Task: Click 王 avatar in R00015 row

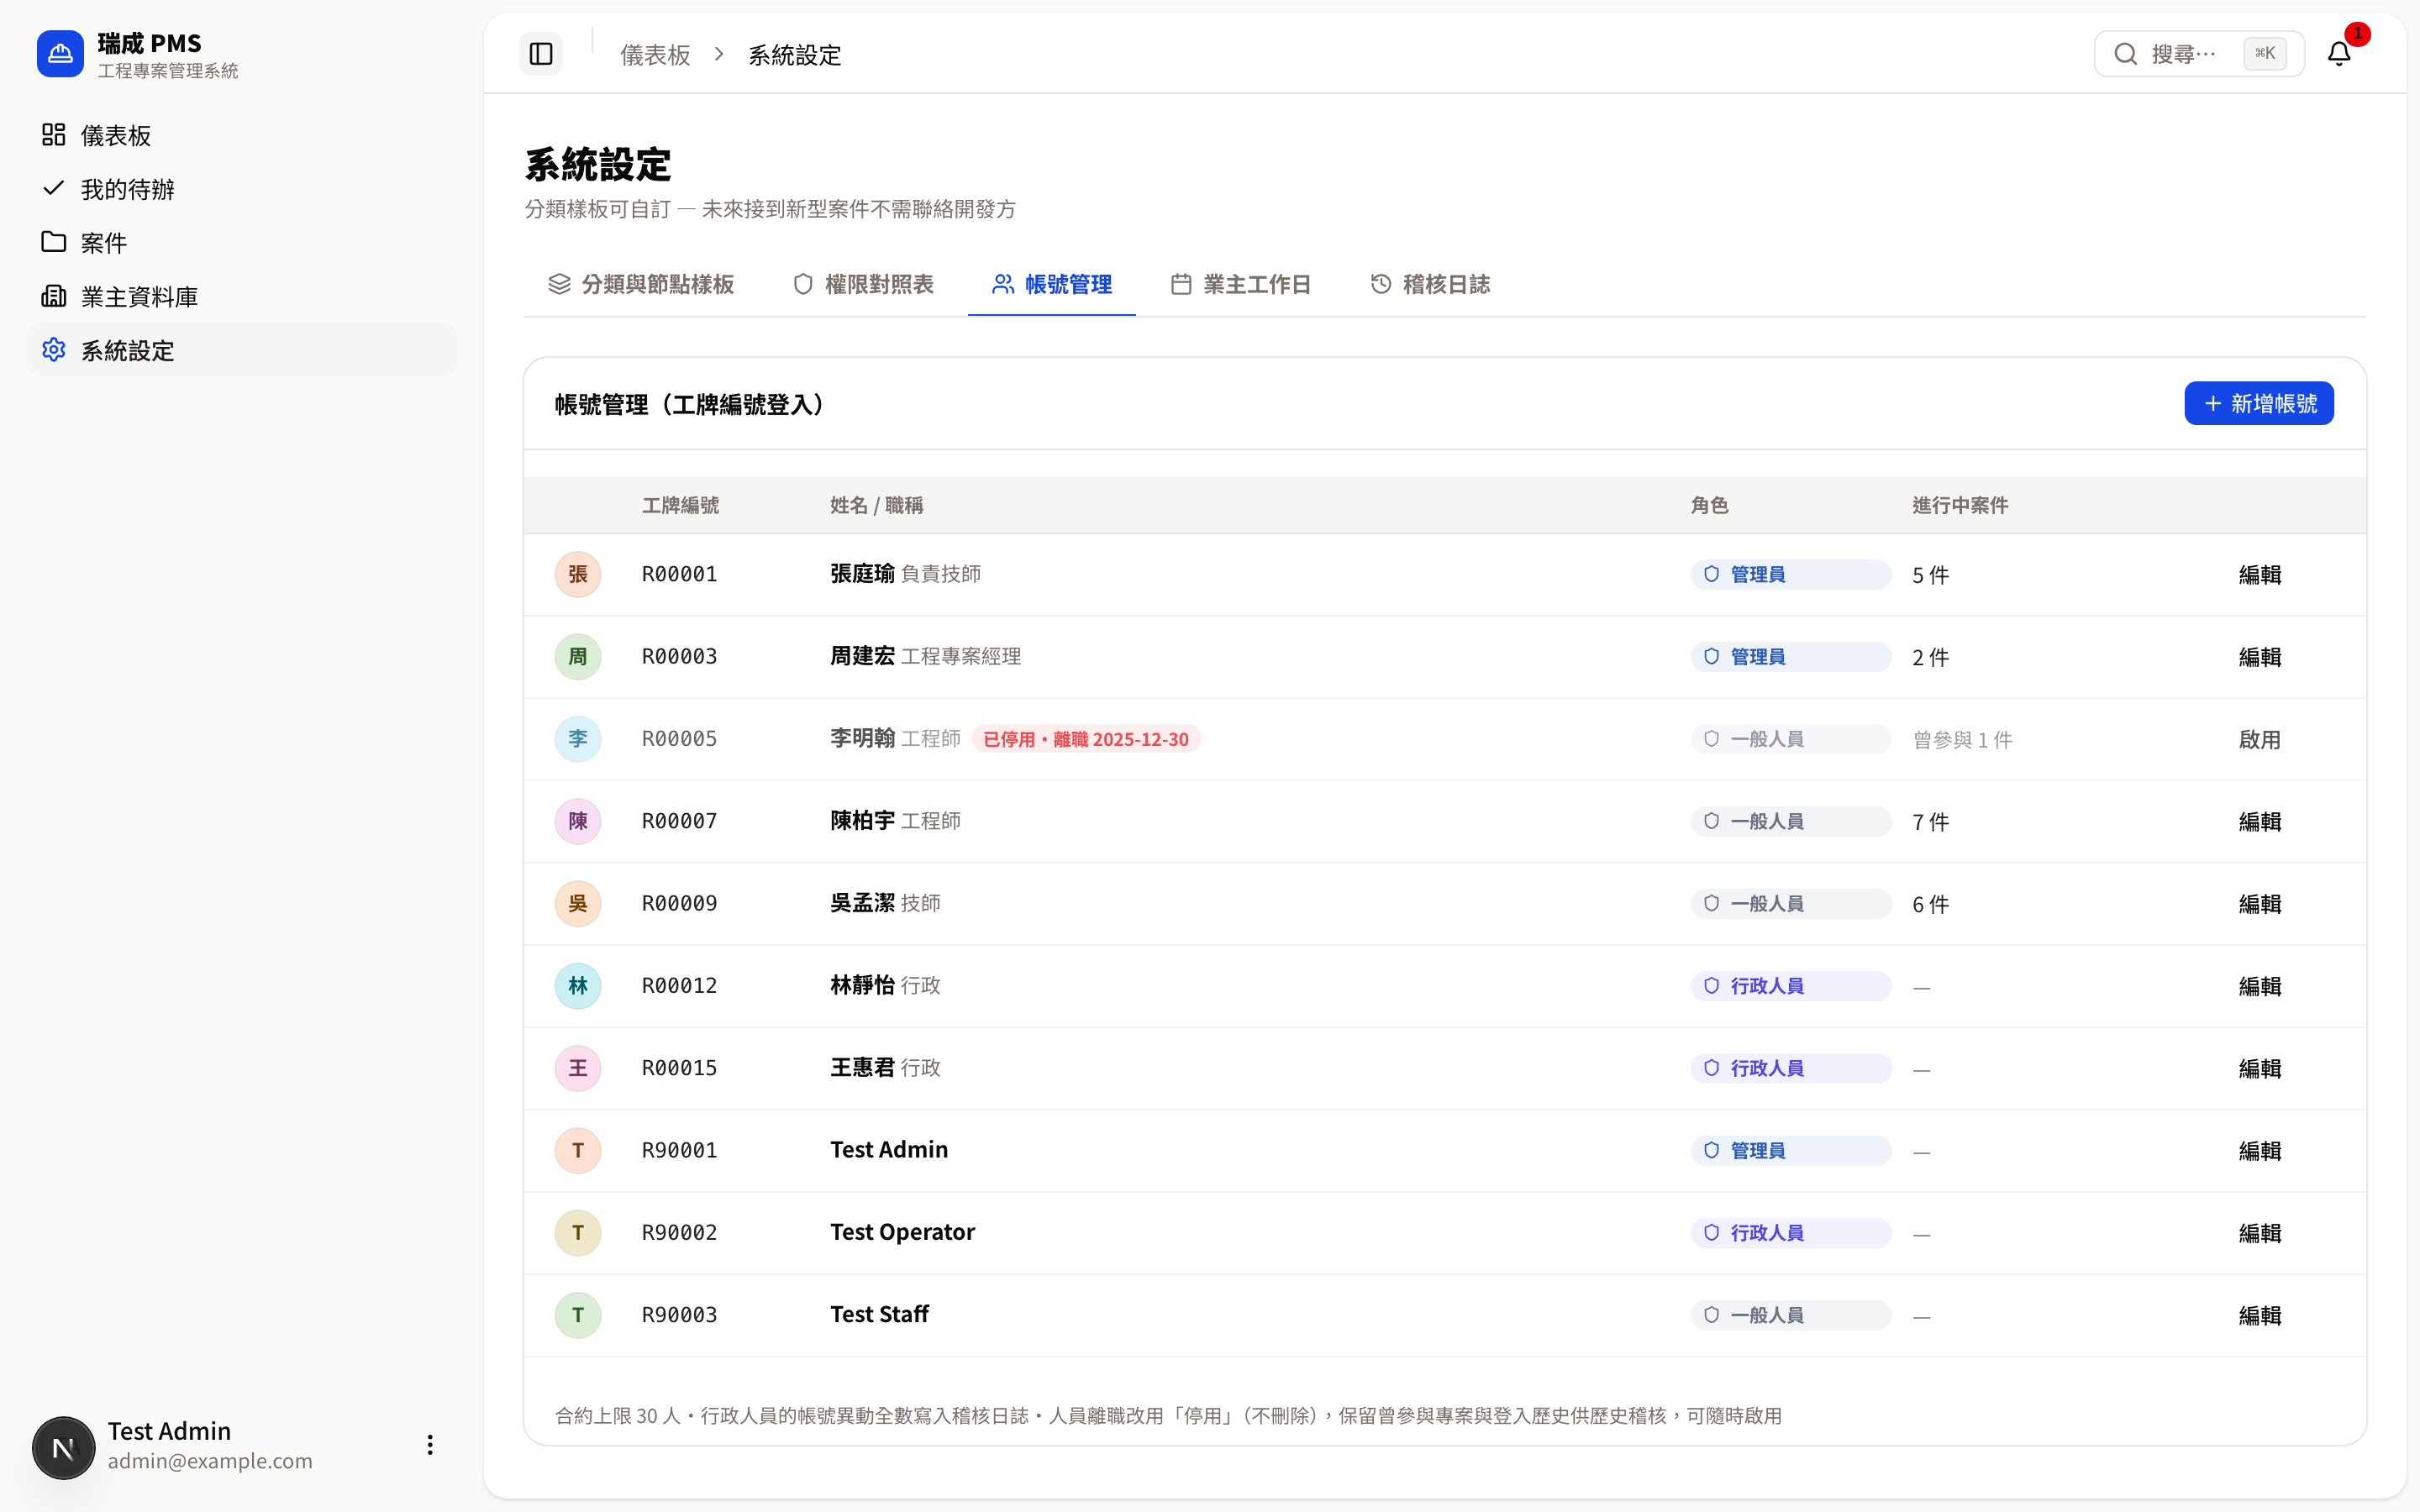Action: coord(578,1068)
